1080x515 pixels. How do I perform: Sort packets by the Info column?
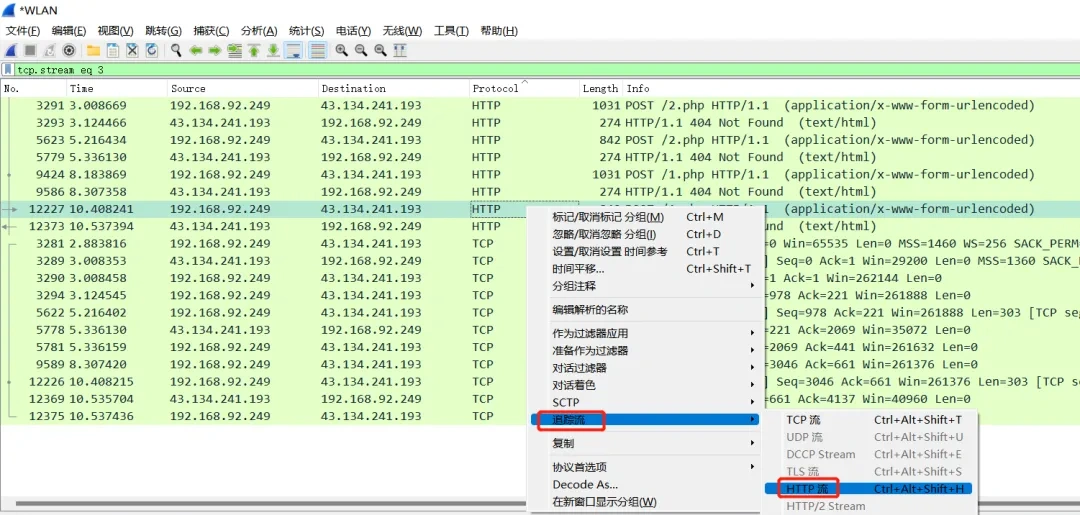point(851,88)
